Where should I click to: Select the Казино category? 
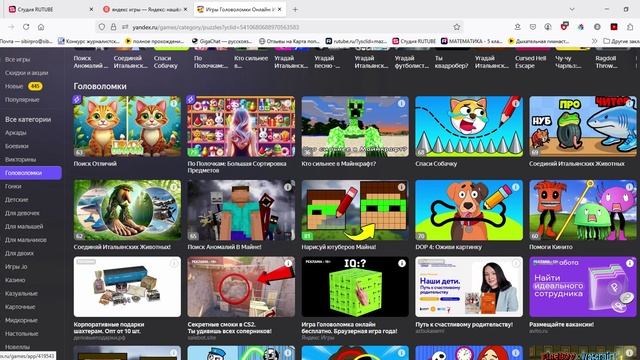tap(15, 280)
